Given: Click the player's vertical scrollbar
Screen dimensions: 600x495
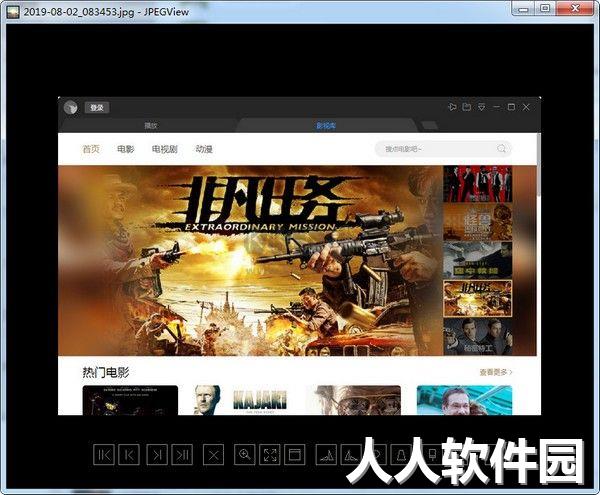Looking at the screenshot, I should [539, 164].
